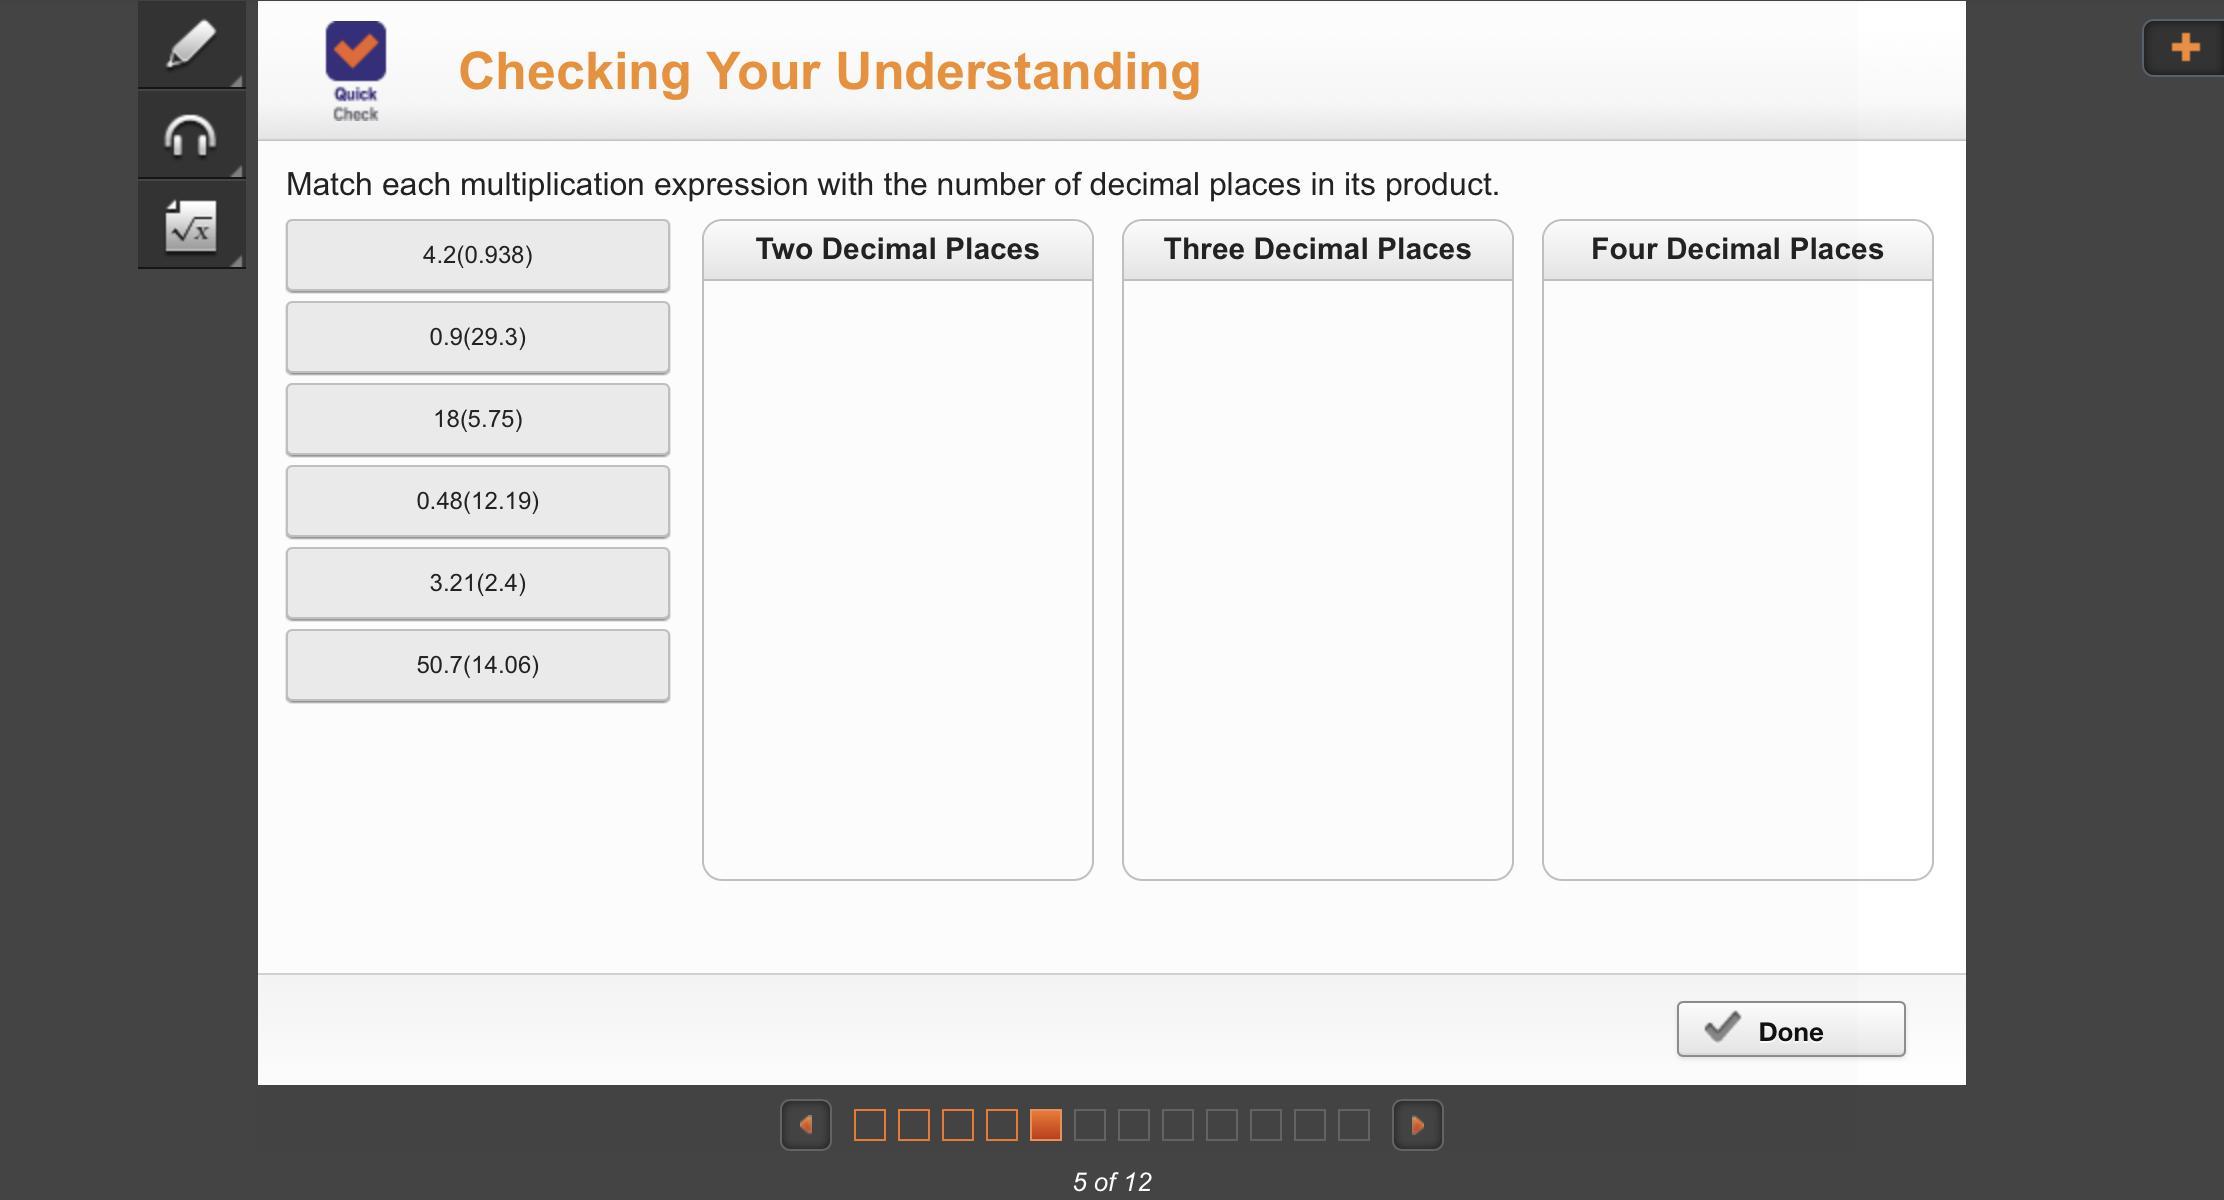2224x1200 pixels.
Task: Select the current fifth page indicator
Action: pyautogui.click(x=1046, y=1125)
